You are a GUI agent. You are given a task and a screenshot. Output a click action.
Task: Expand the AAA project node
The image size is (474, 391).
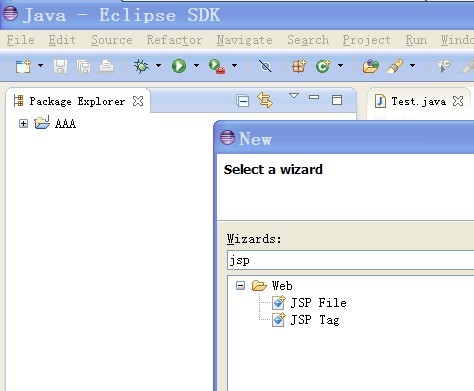pyautogui.click(x=23, y=124)
